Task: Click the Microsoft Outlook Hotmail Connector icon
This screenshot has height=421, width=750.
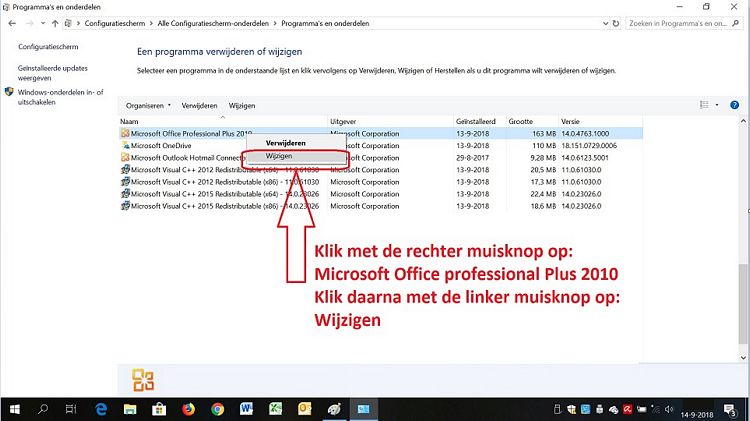Action: [125, 157]
